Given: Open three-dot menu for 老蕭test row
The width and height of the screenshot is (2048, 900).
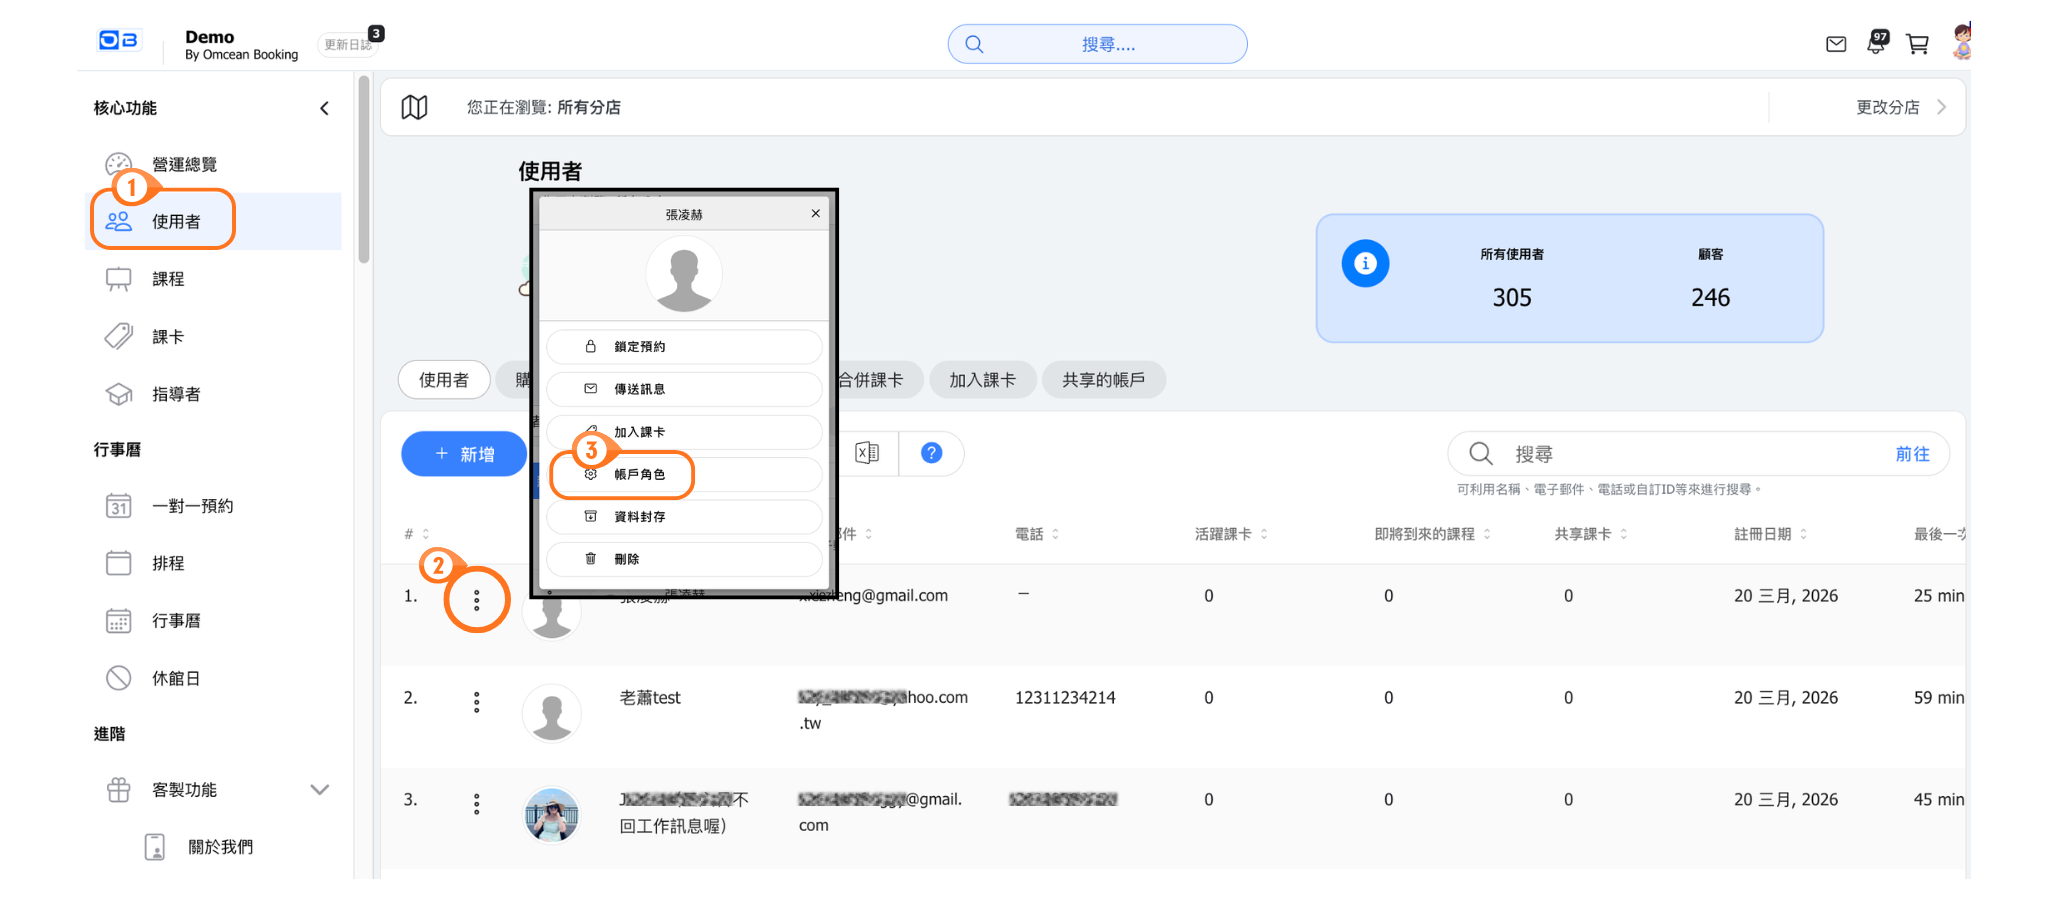Looking at the screenshot, I should (477, 702).
